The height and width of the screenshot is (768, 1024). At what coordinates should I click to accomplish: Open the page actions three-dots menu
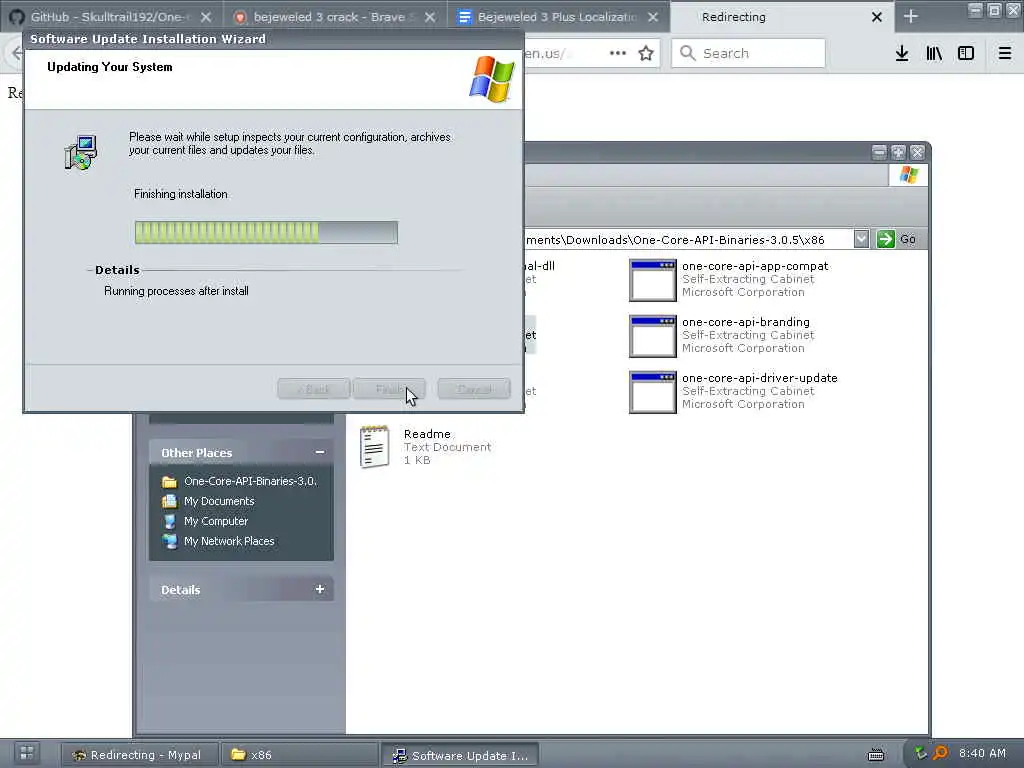(617, 54)
